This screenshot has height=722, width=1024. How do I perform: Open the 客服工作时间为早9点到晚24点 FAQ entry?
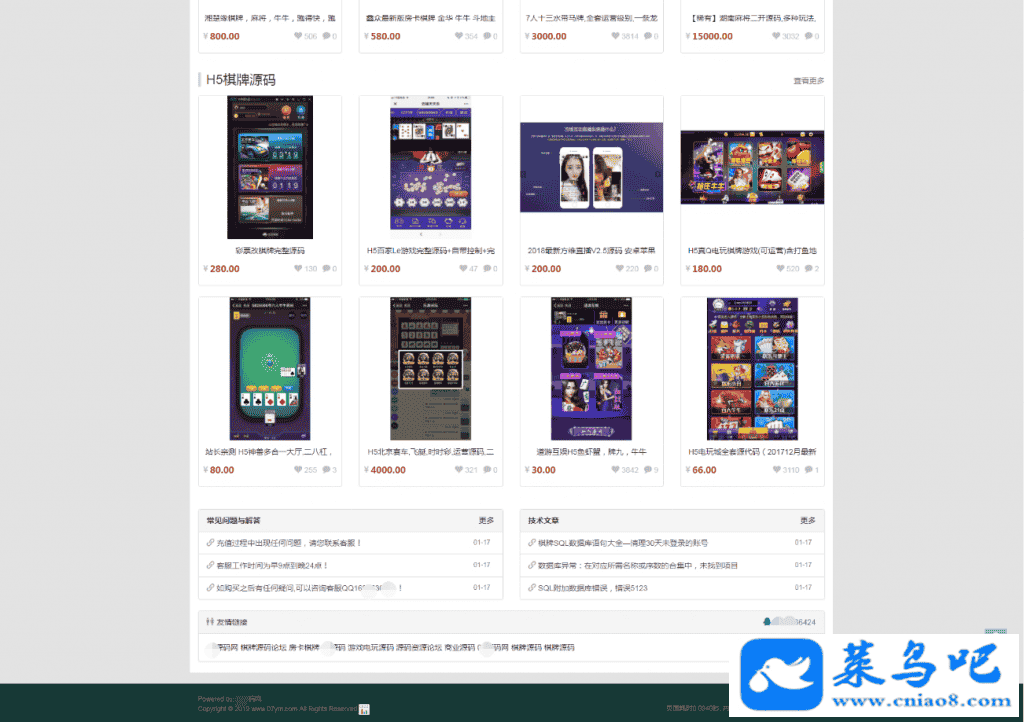point(286,565)
